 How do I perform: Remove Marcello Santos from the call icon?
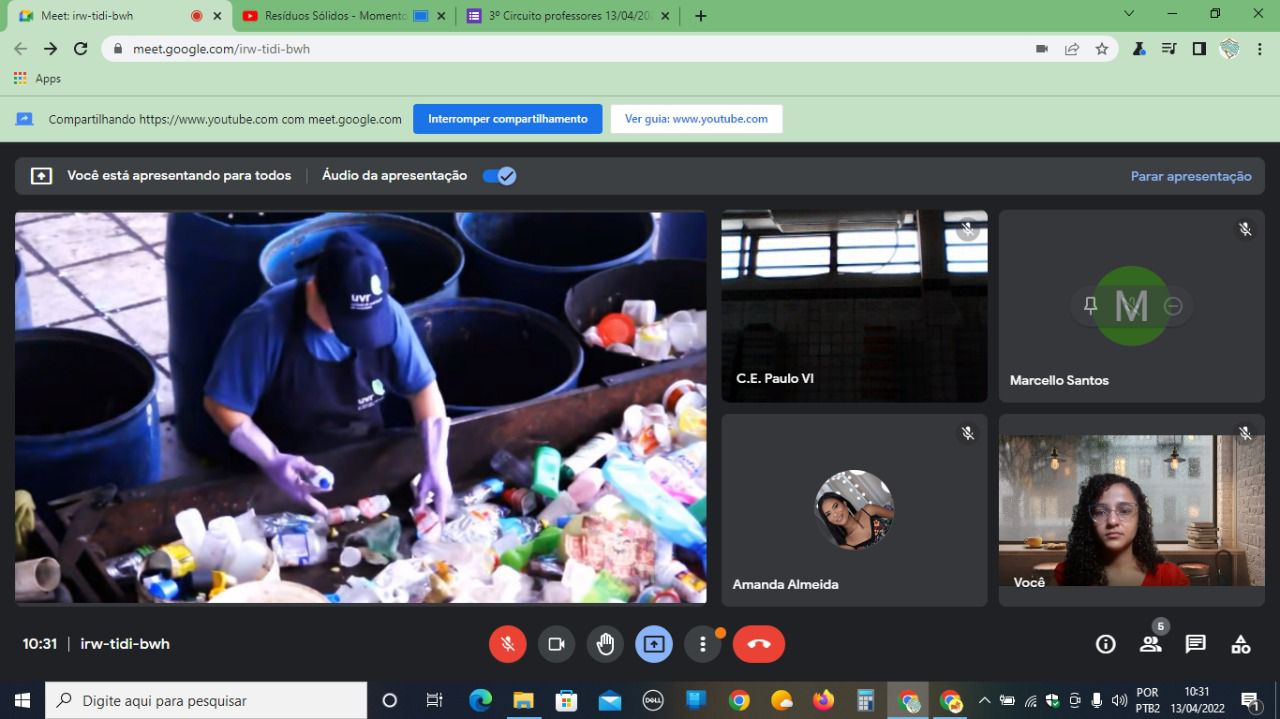coord(1173,306)
